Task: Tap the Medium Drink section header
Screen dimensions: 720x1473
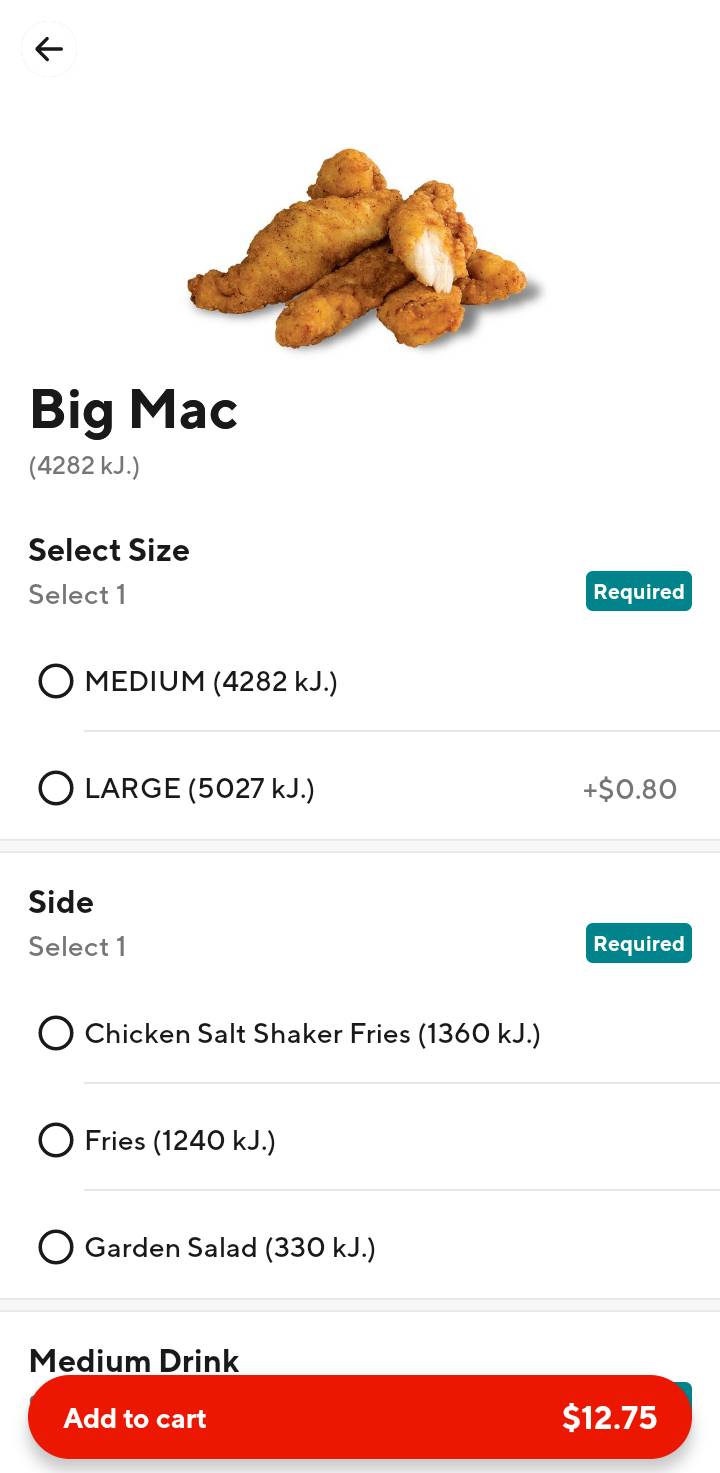Action: click(134, 1360)
